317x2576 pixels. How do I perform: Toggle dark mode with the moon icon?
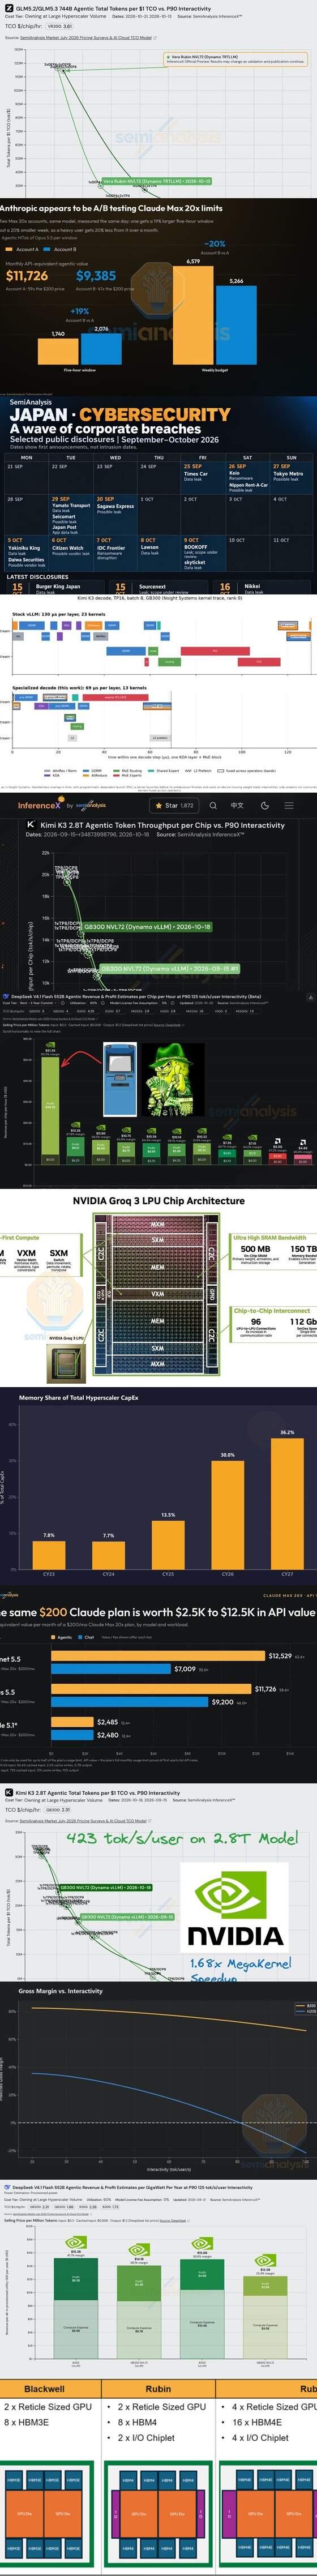264,805
